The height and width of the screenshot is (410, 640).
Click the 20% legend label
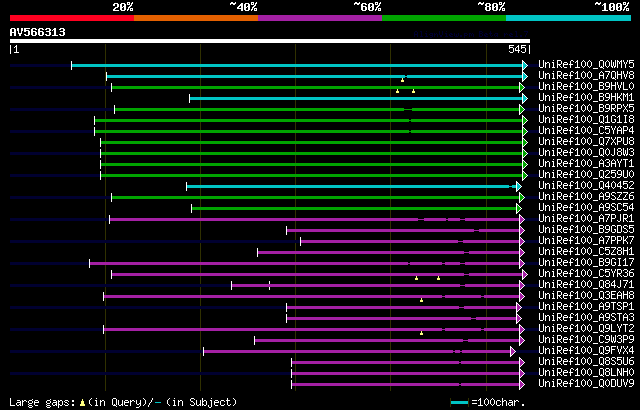pyautogui.click(x=123, y=7)
